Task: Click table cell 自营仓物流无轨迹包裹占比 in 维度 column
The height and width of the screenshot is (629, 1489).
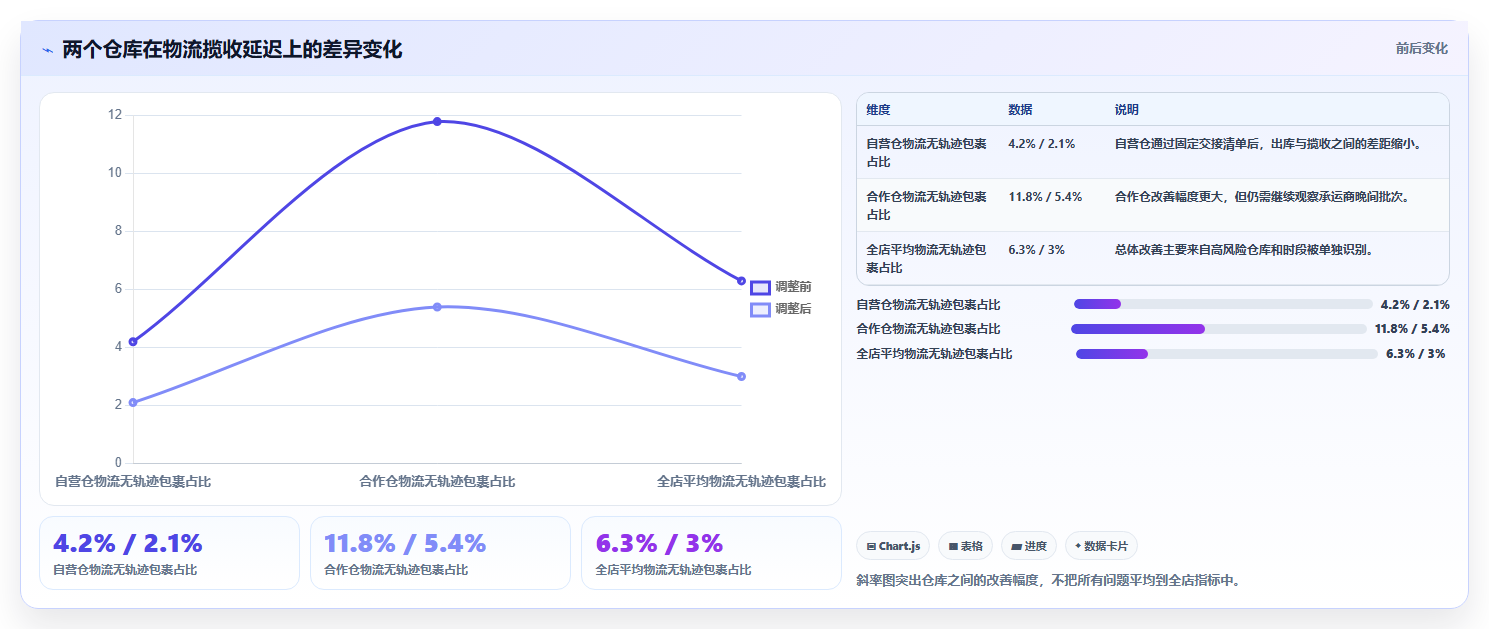Action: (x=926, y=153)
